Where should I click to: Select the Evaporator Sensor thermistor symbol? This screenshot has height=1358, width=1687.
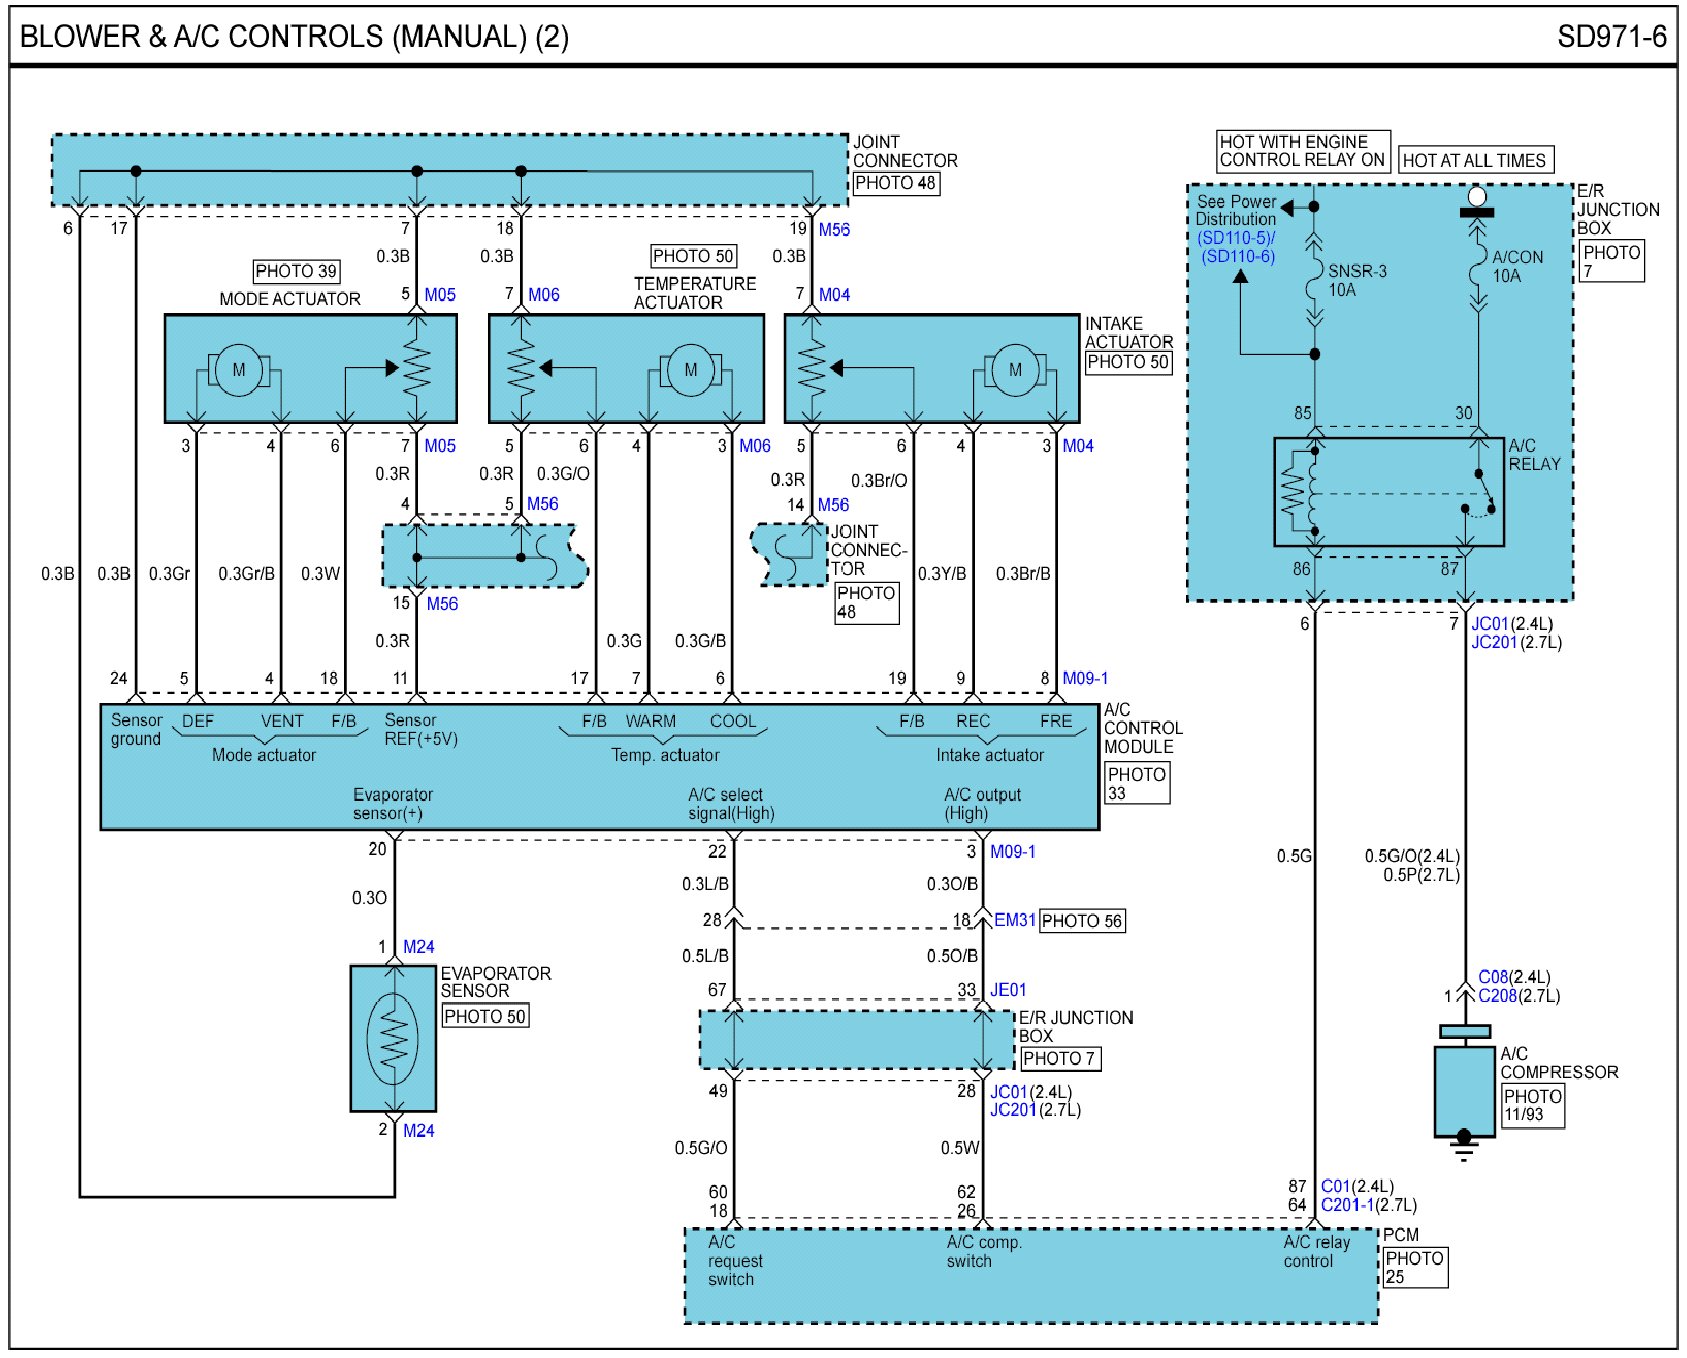click(393, 1039)
